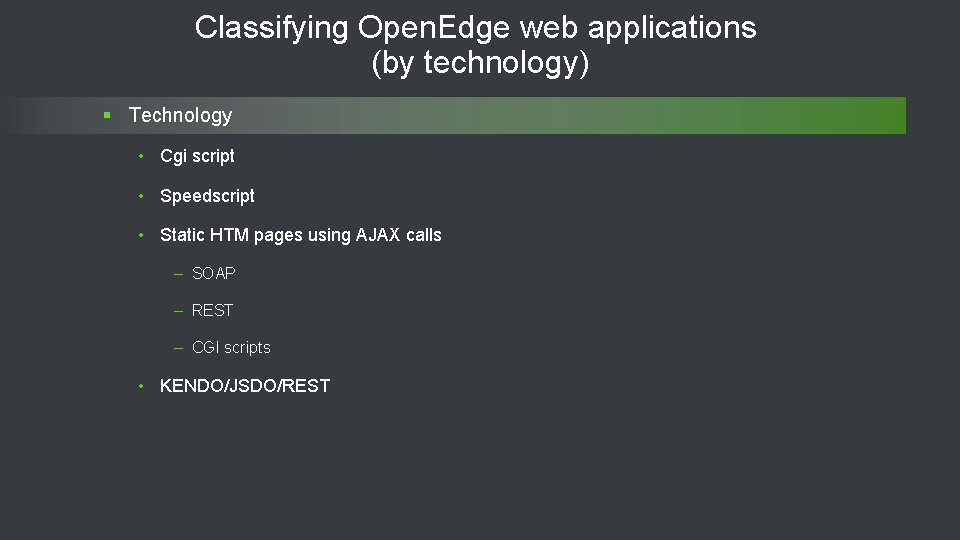Click the bullet dot beside Cgi script
The width and height of the screenshot is (960, 540).
143,156
